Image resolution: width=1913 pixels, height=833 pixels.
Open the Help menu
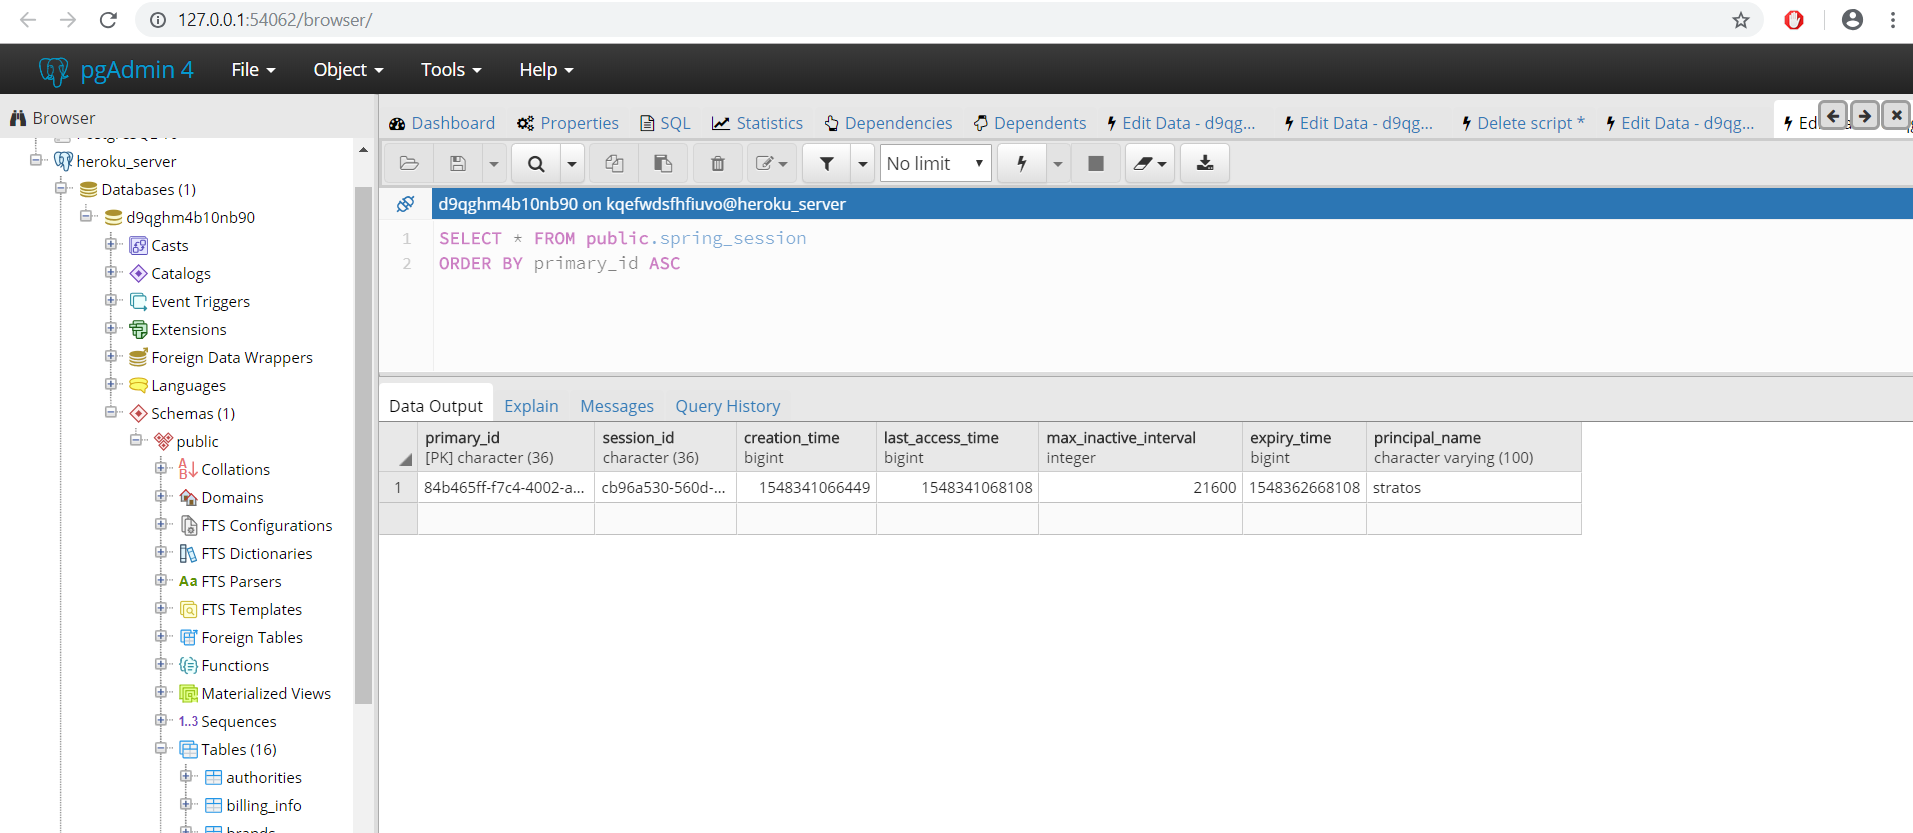click(546, 70)
